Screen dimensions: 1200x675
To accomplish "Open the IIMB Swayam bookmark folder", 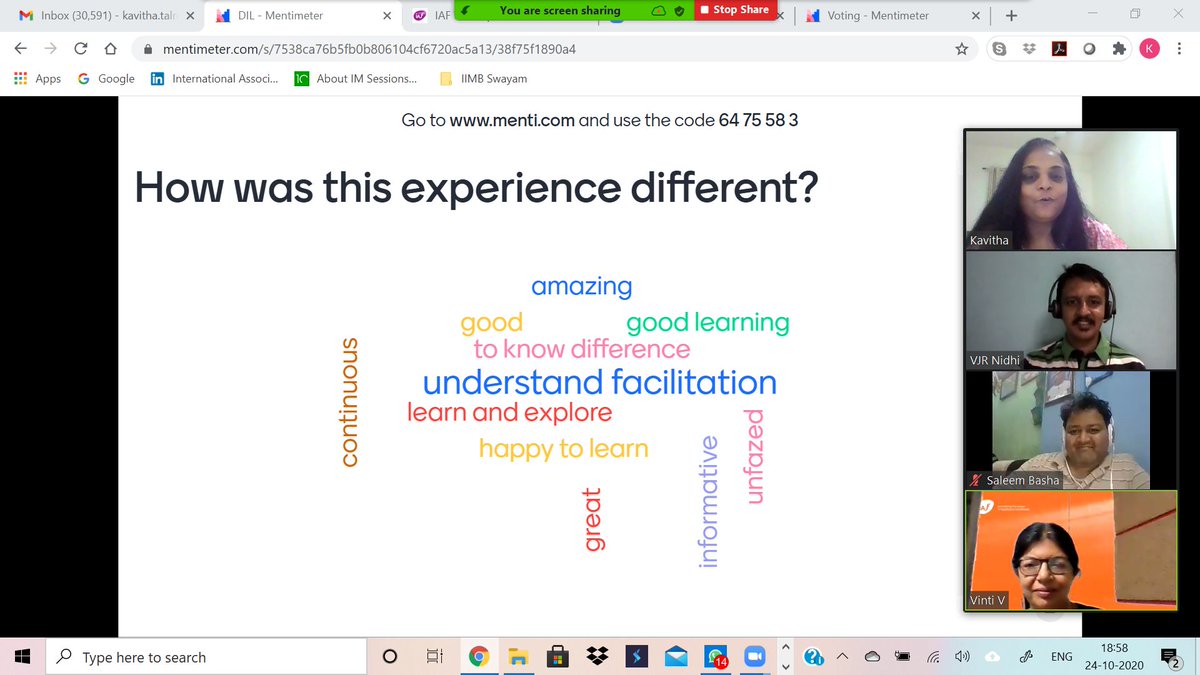I will coord(483,78).
